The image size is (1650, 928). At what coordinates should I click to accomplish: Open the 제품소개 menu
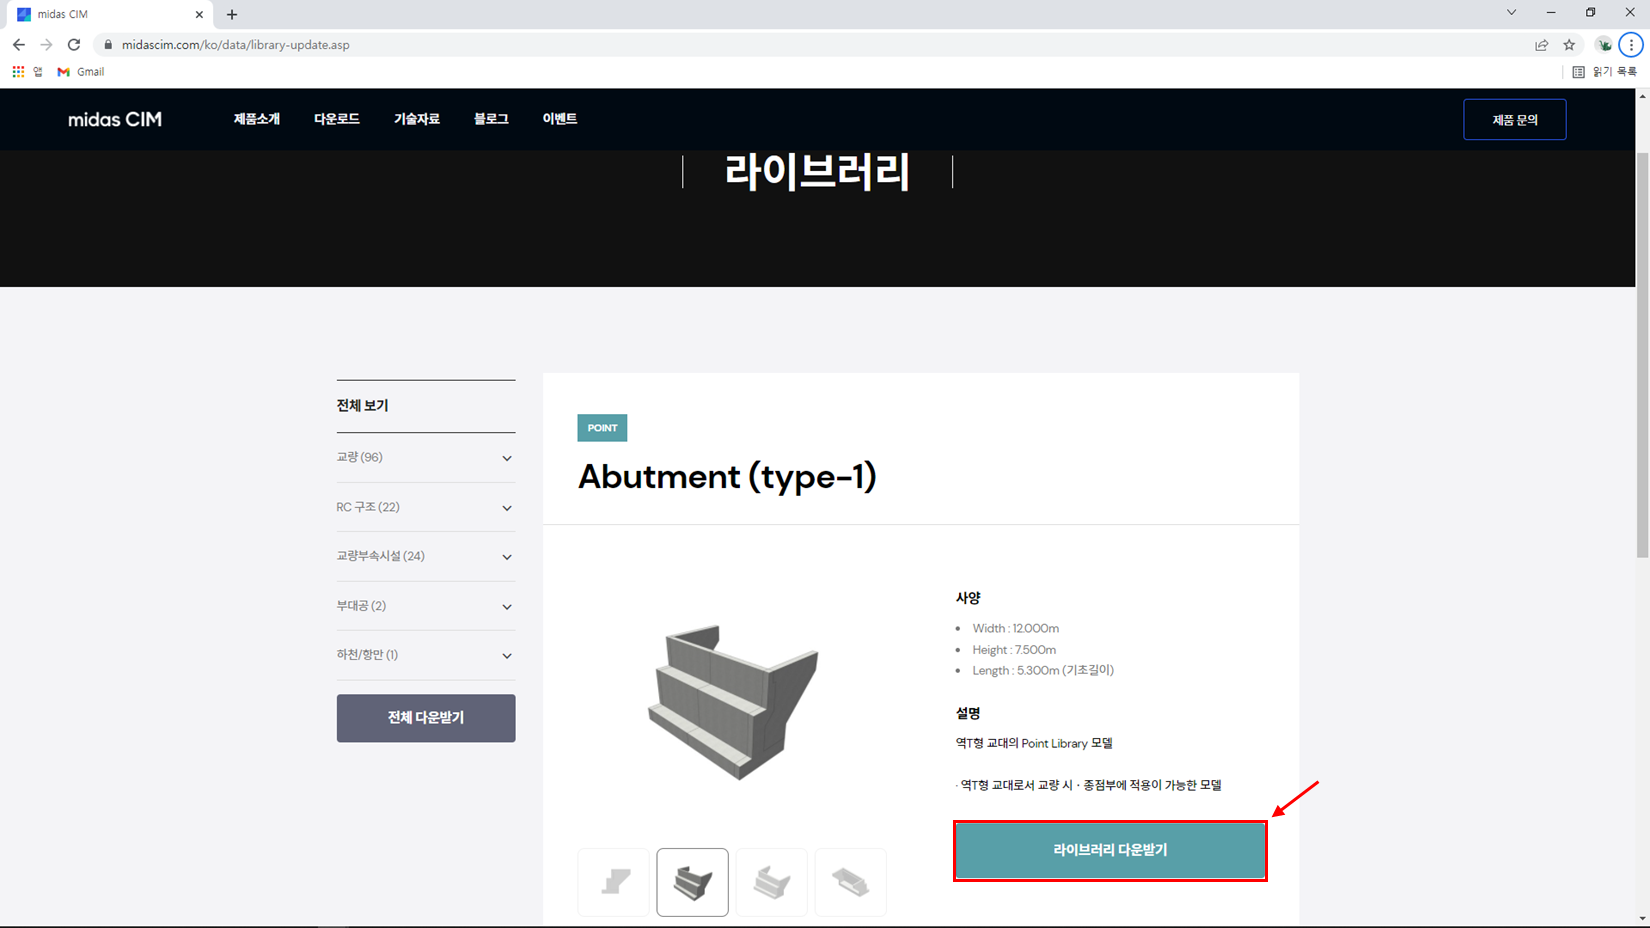257,119
